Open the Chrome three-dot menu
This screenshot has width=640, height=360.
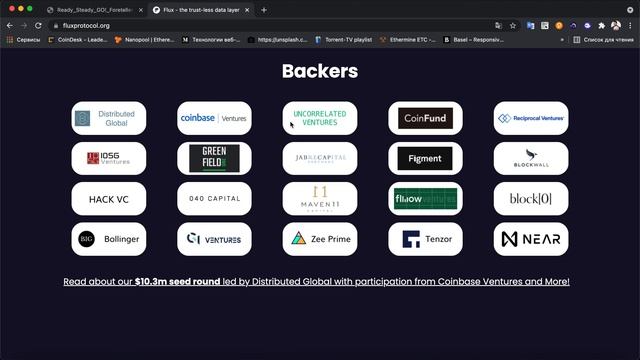(630, 25)
